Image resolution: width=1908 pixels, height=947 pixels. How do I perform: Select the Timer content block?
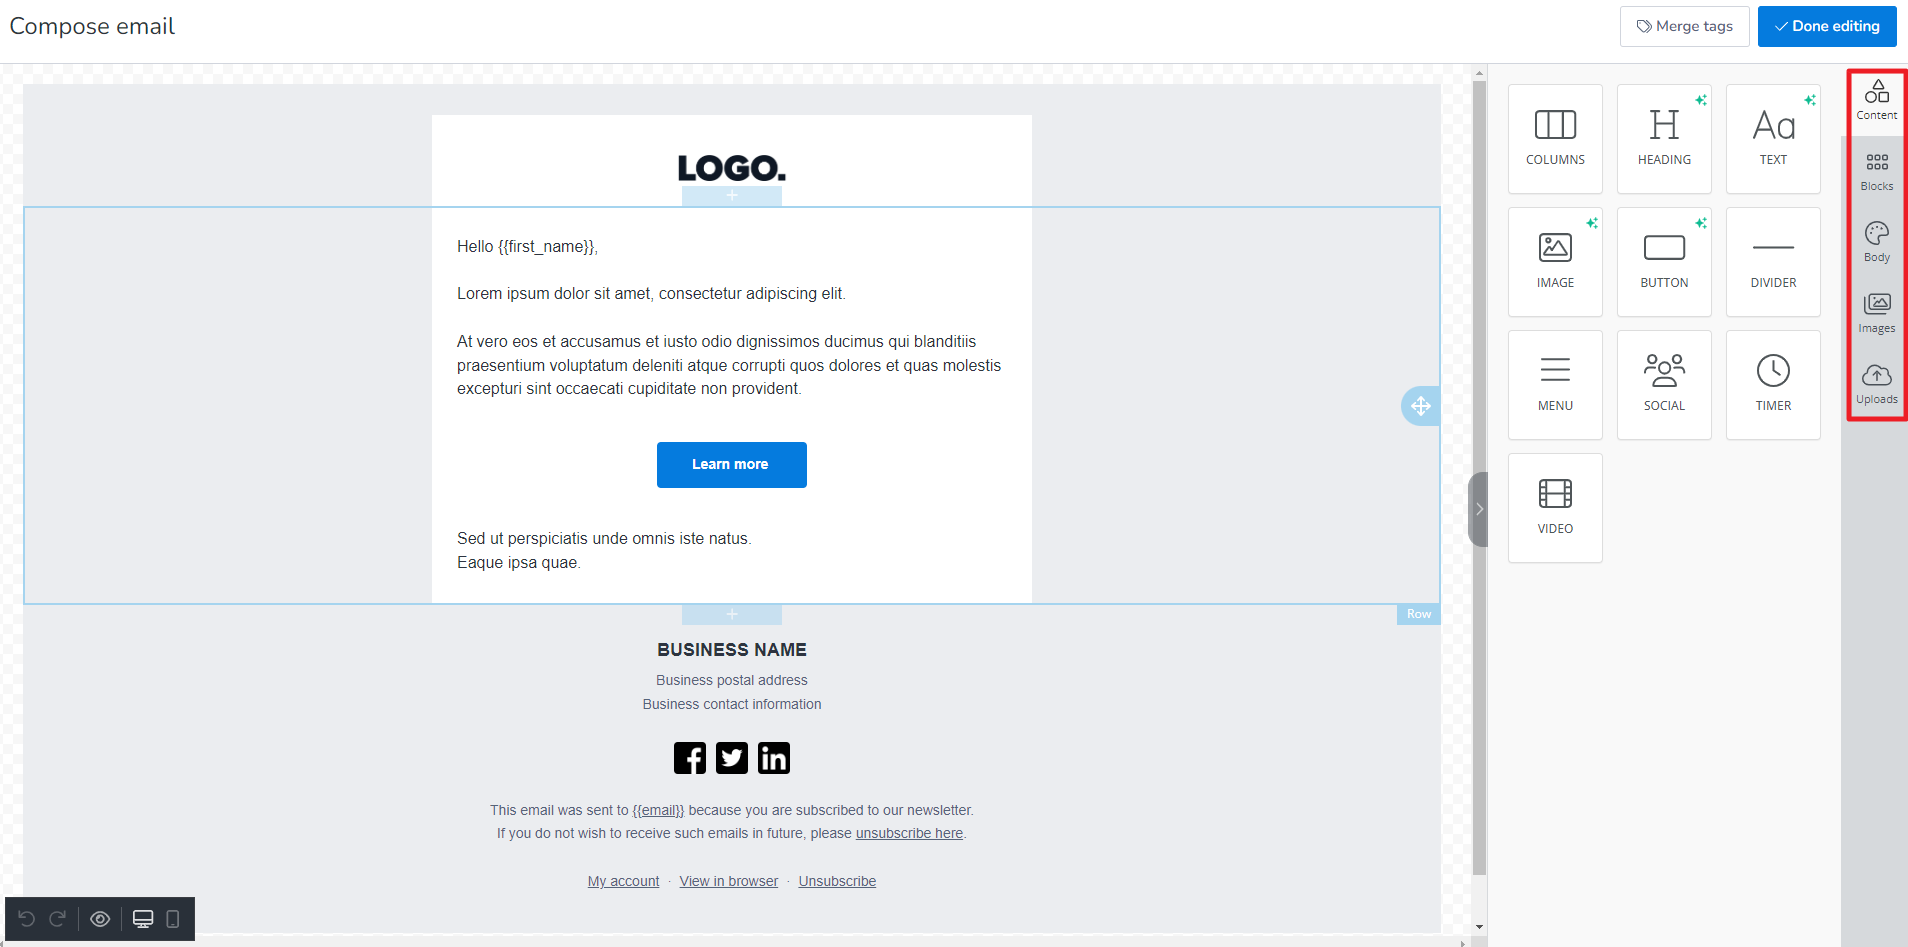1773,385
